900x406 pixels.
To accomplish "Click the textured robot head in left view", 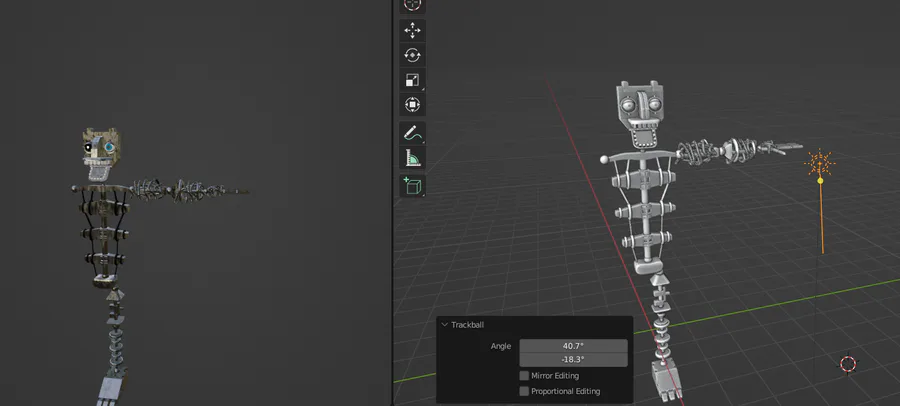I will pos(102,153).
